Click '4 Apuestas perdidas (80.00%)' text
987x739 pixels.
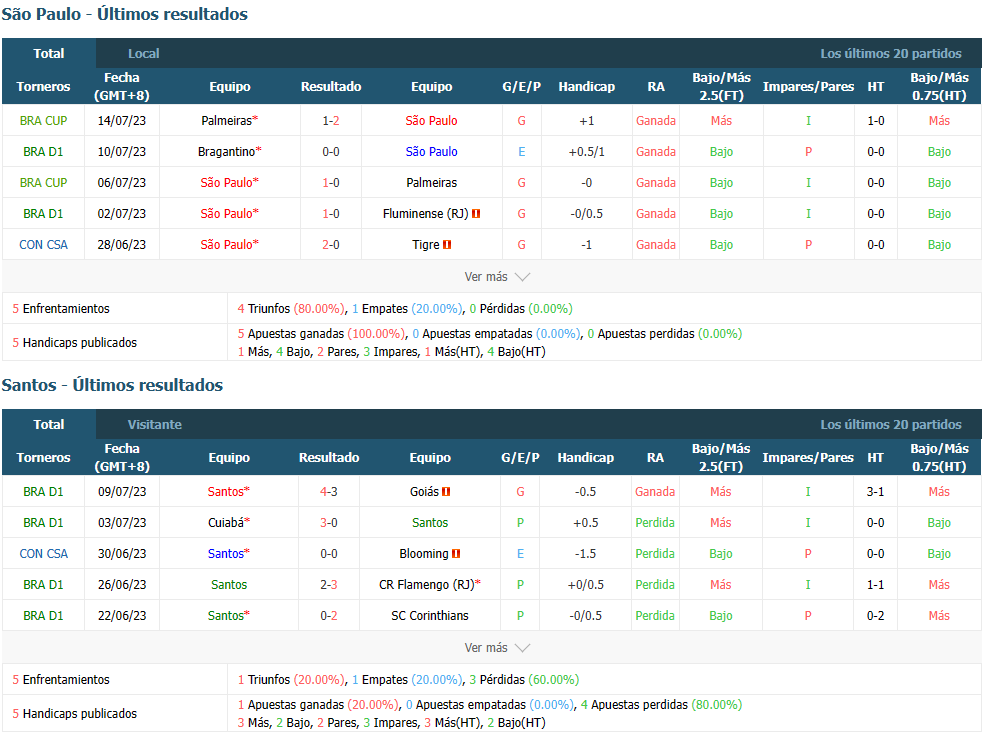pos(661,704)
